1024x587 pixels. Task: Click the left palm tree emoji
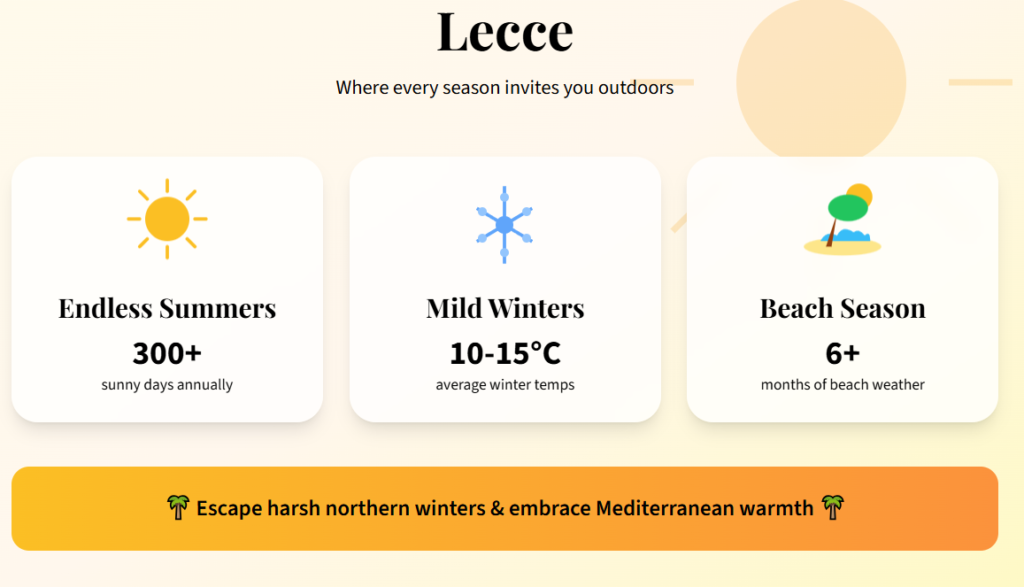coord(178,508)
